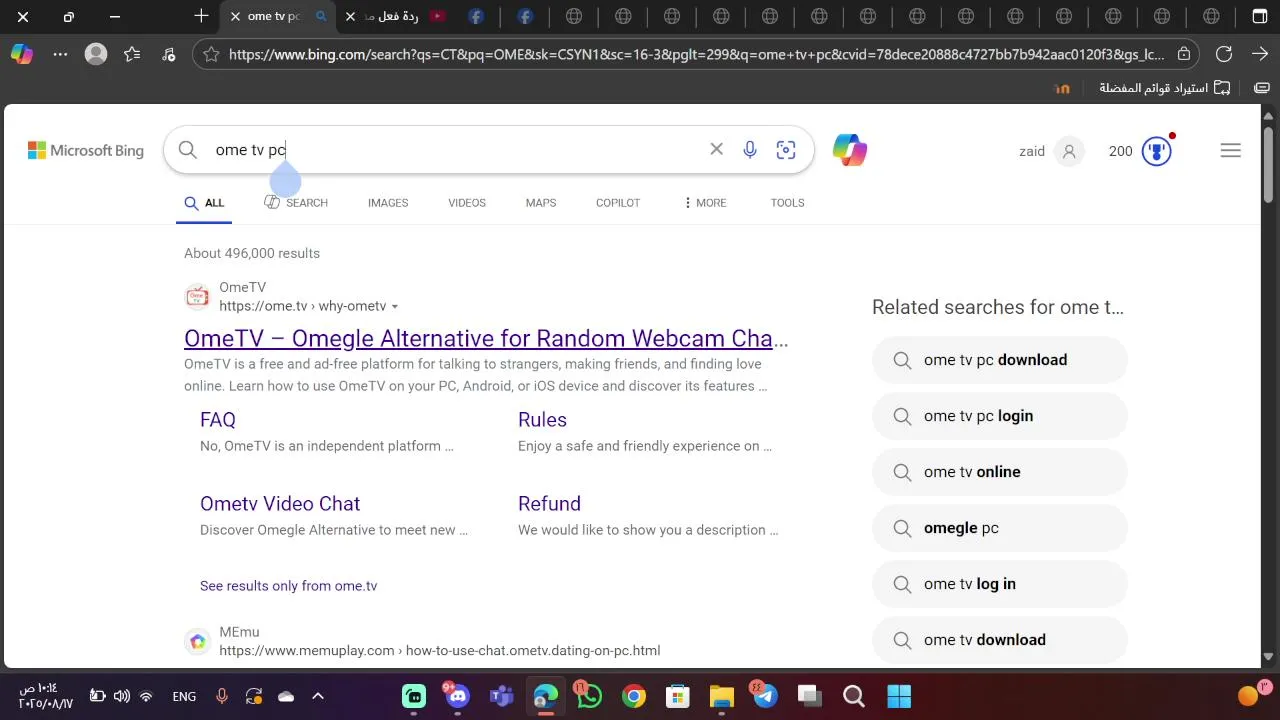Open visual search camera icon
This screenshot has width=1280, height=720.
pos(786,150)
